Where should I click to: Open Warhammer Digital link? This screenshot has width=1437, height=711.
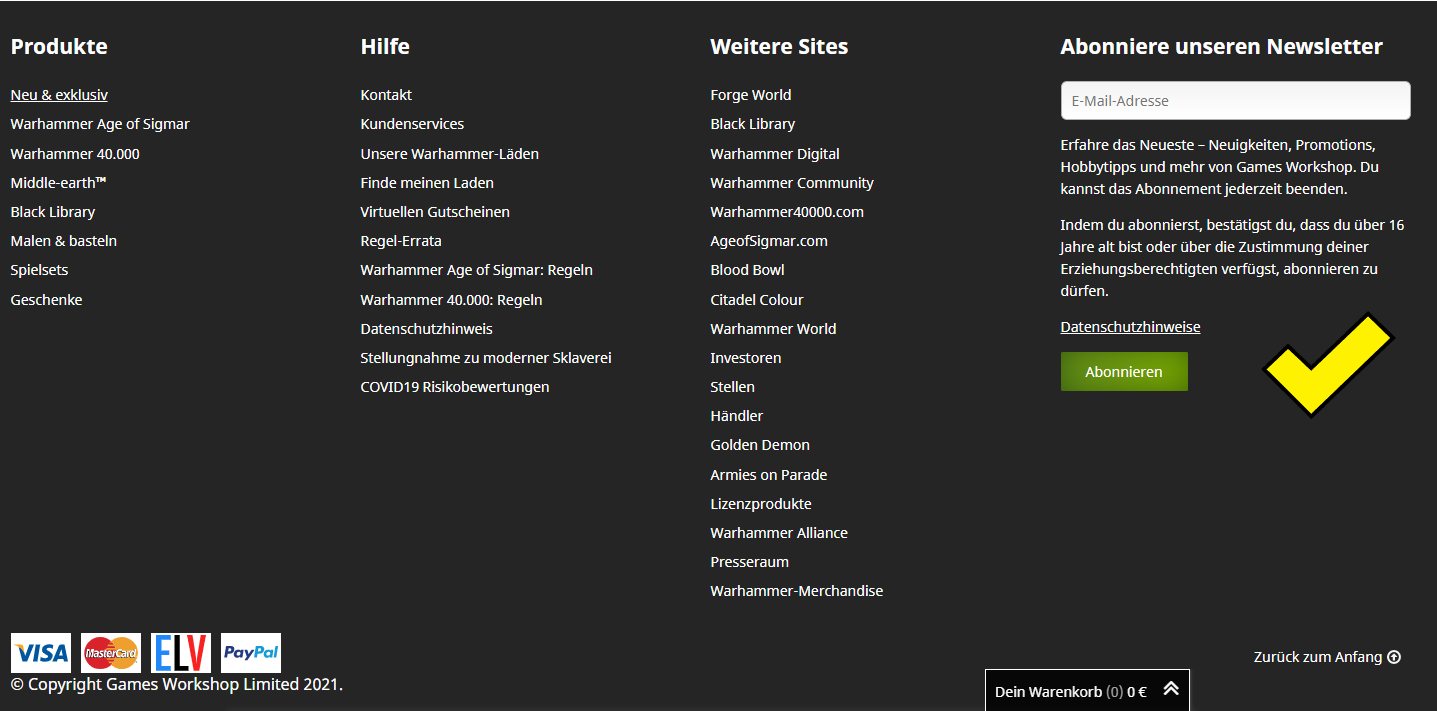(x=775, y=154)
